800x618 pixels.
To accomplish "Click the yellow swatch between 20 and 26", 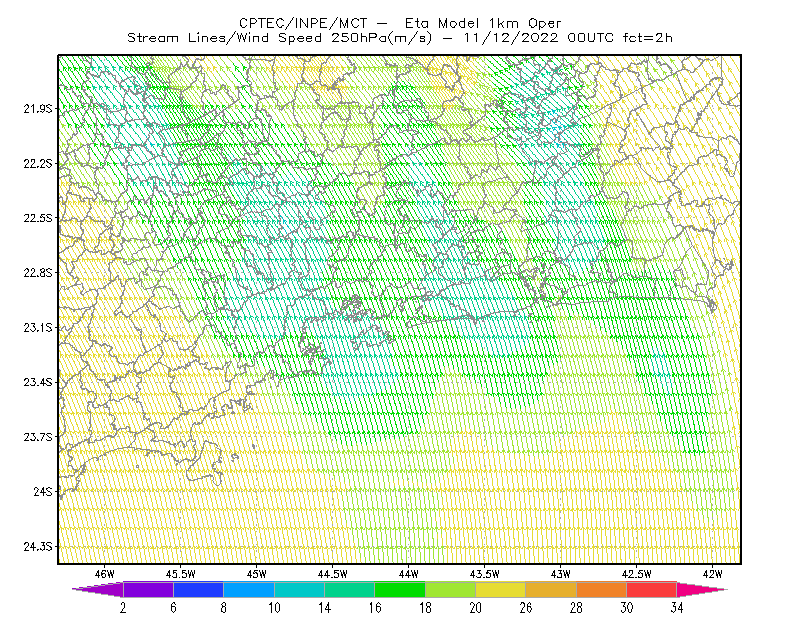I will click(501, 589).
